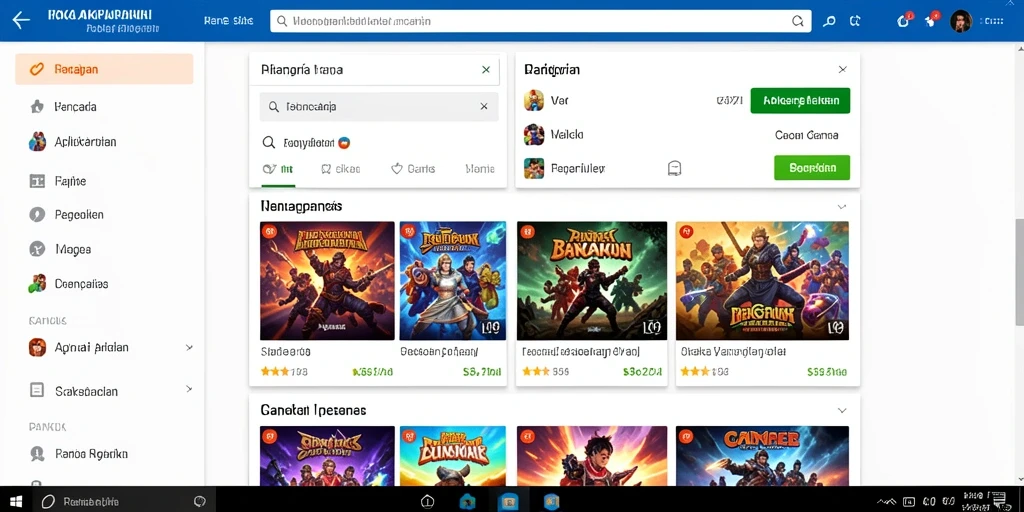The width and height of the screenshot is (1024, 512).
Task: Switch to the cikee tab
Action: (x=340, y=169)
